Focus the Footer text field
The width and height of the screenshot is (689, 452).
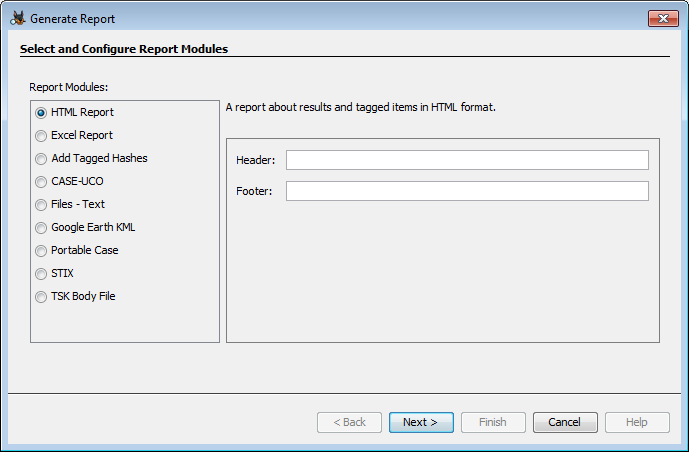467,191
